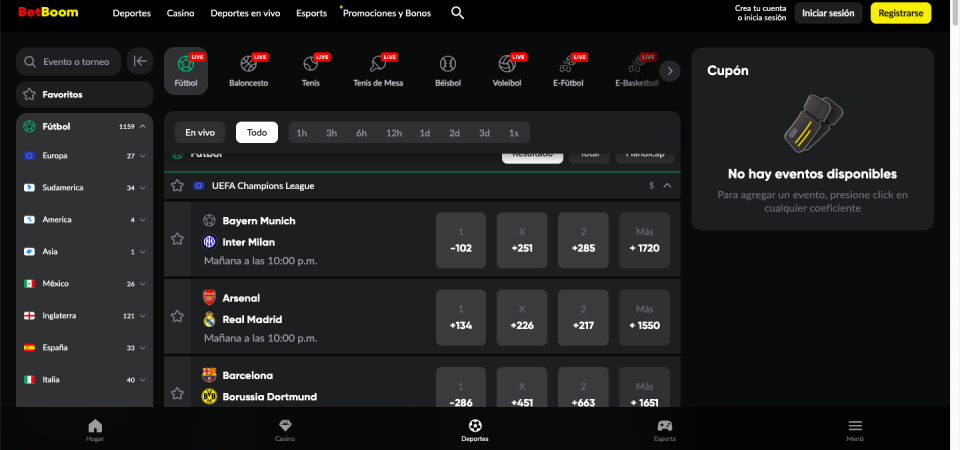This screenshot has width=960, height=450.
Task: Click the yellow Registrarse button
Action: tap(901, 13)
